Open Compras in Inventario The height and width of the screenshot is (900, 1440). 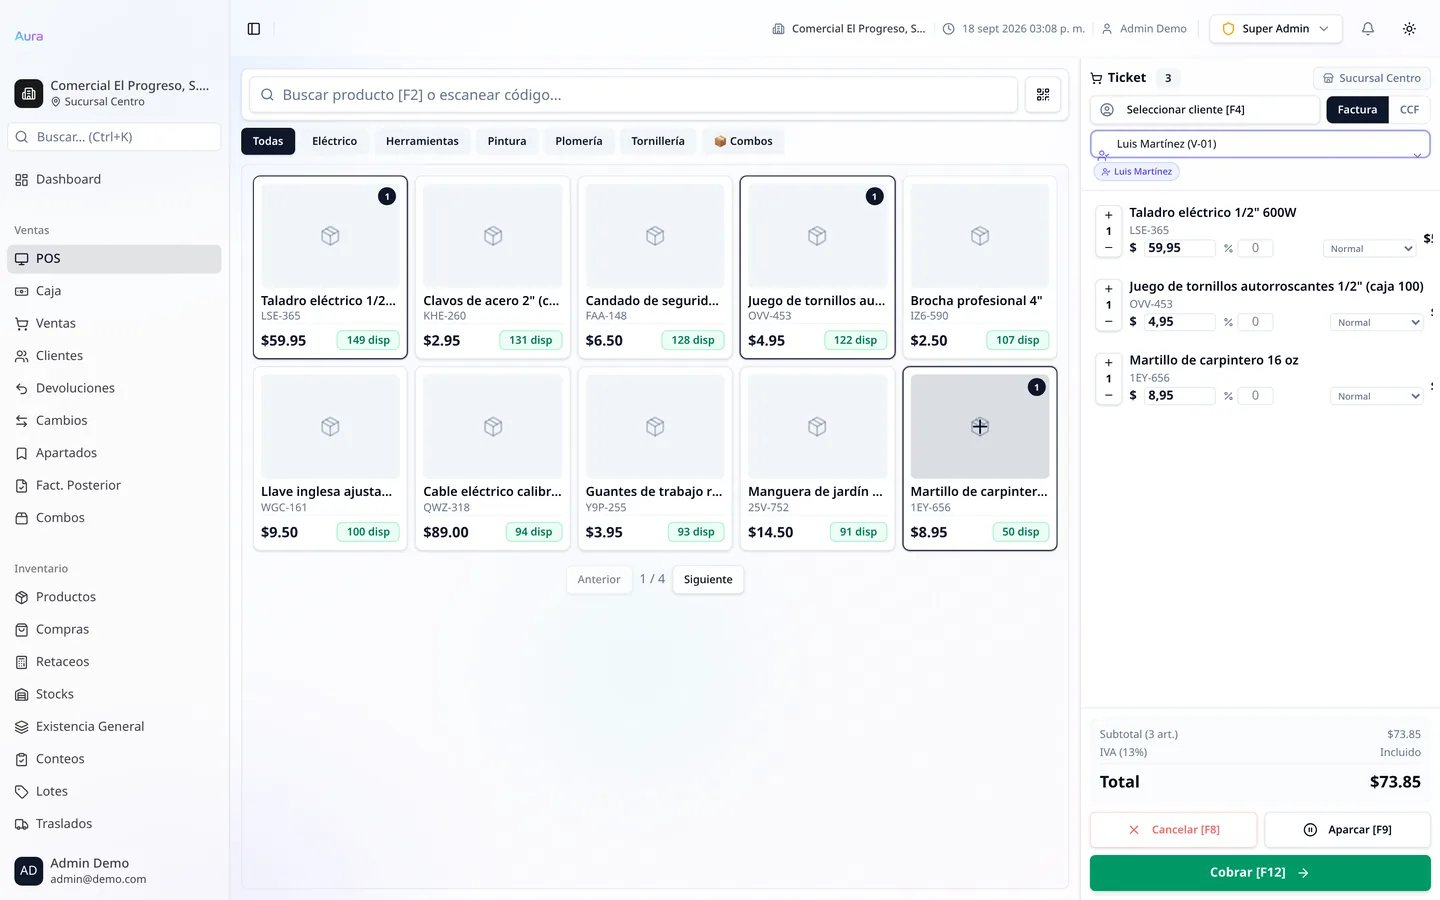114,630
